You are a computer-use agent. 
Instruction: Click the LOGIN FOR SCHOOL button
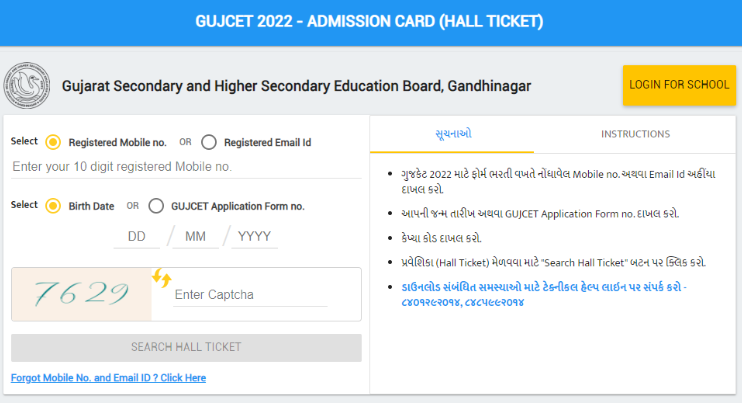679,85
